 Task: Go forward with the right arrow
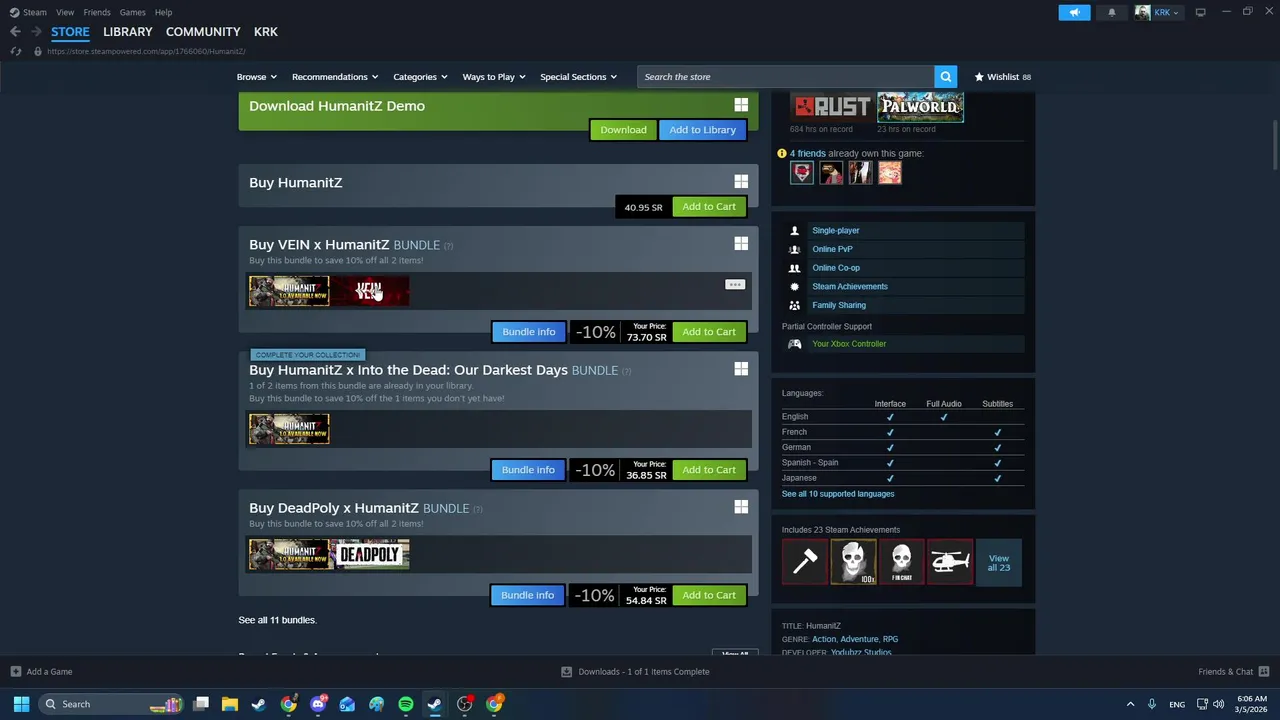[36, 32]
